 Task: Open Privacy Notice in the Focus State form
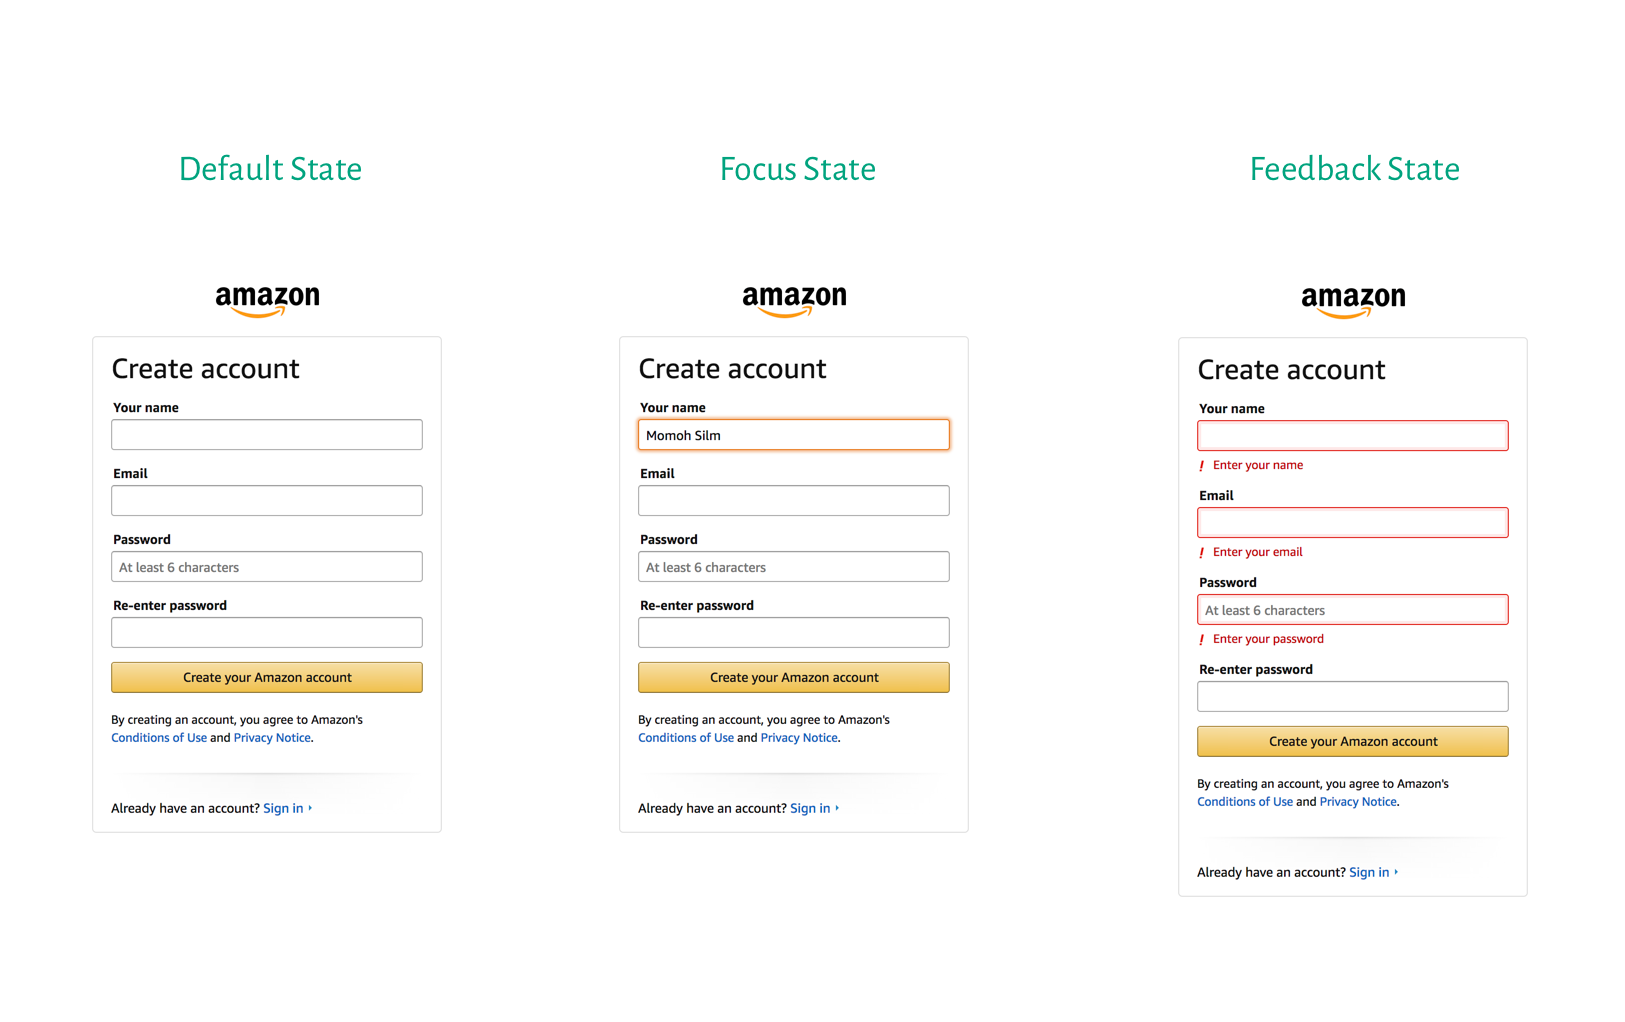click(x=799, y=737)
